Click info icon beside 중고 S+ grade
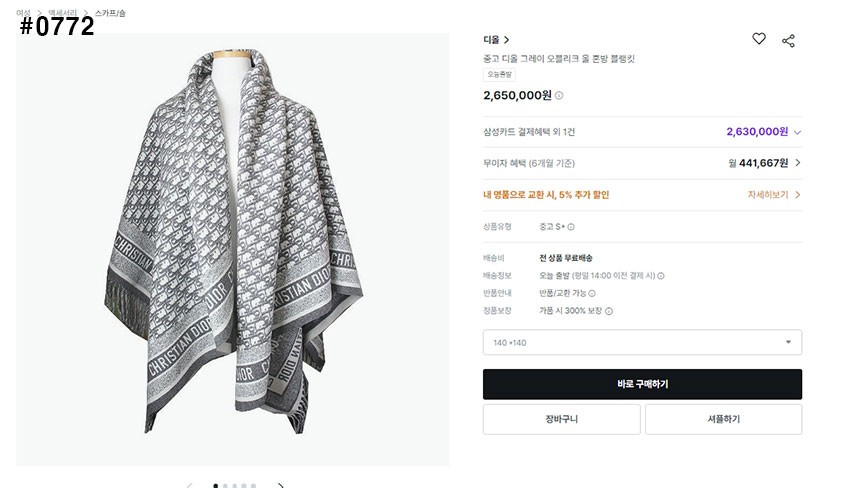Viewport: 860px width, 488px height. (571, 227)
